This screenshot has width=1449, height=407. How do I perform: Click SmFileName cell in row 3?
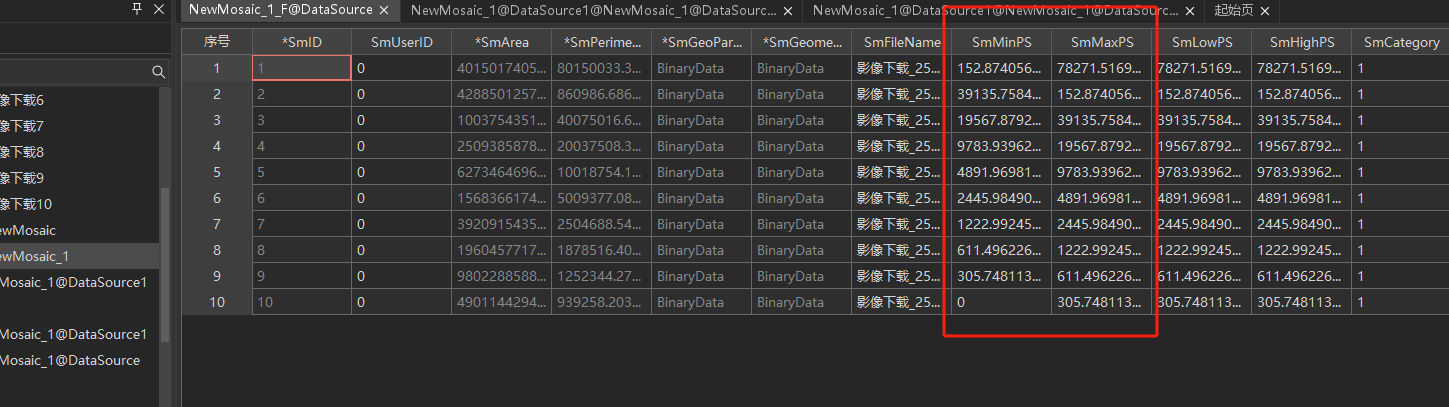click(902, 120)
